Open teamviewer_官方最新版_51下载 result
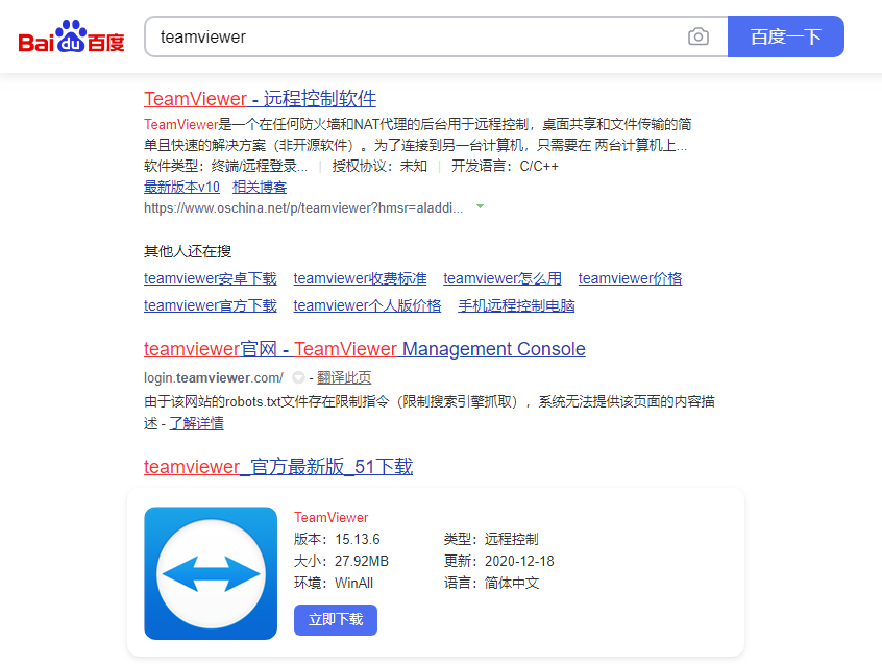 point(278,467)
